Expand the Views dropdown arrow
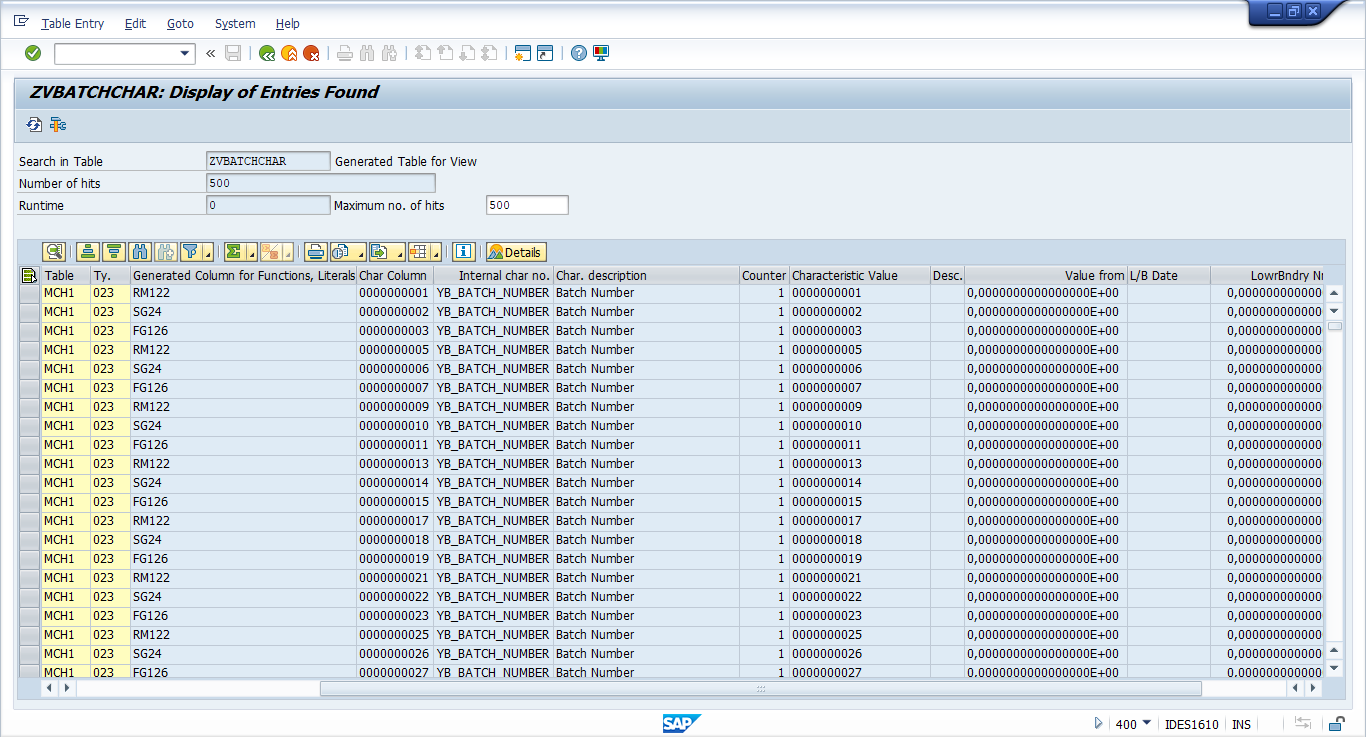This screenshot has width=1366, height=737. tap(359, 252)
